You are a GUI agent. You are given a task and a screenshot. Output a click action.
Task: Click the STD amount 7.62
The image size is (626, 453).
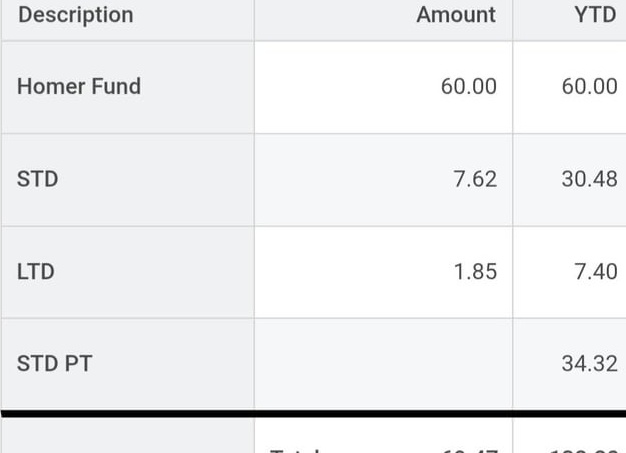pyautogui.click(x=475, y=180)
